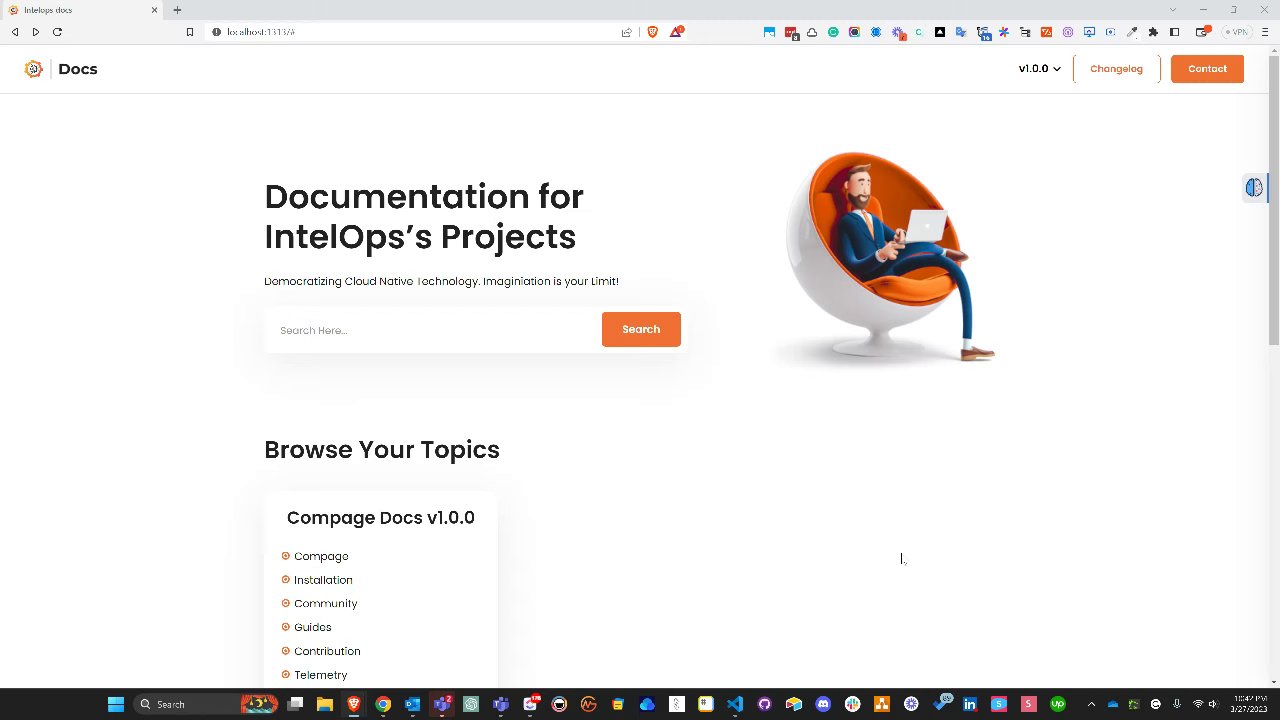Click the Changelog button

[x=1116, y=69]
